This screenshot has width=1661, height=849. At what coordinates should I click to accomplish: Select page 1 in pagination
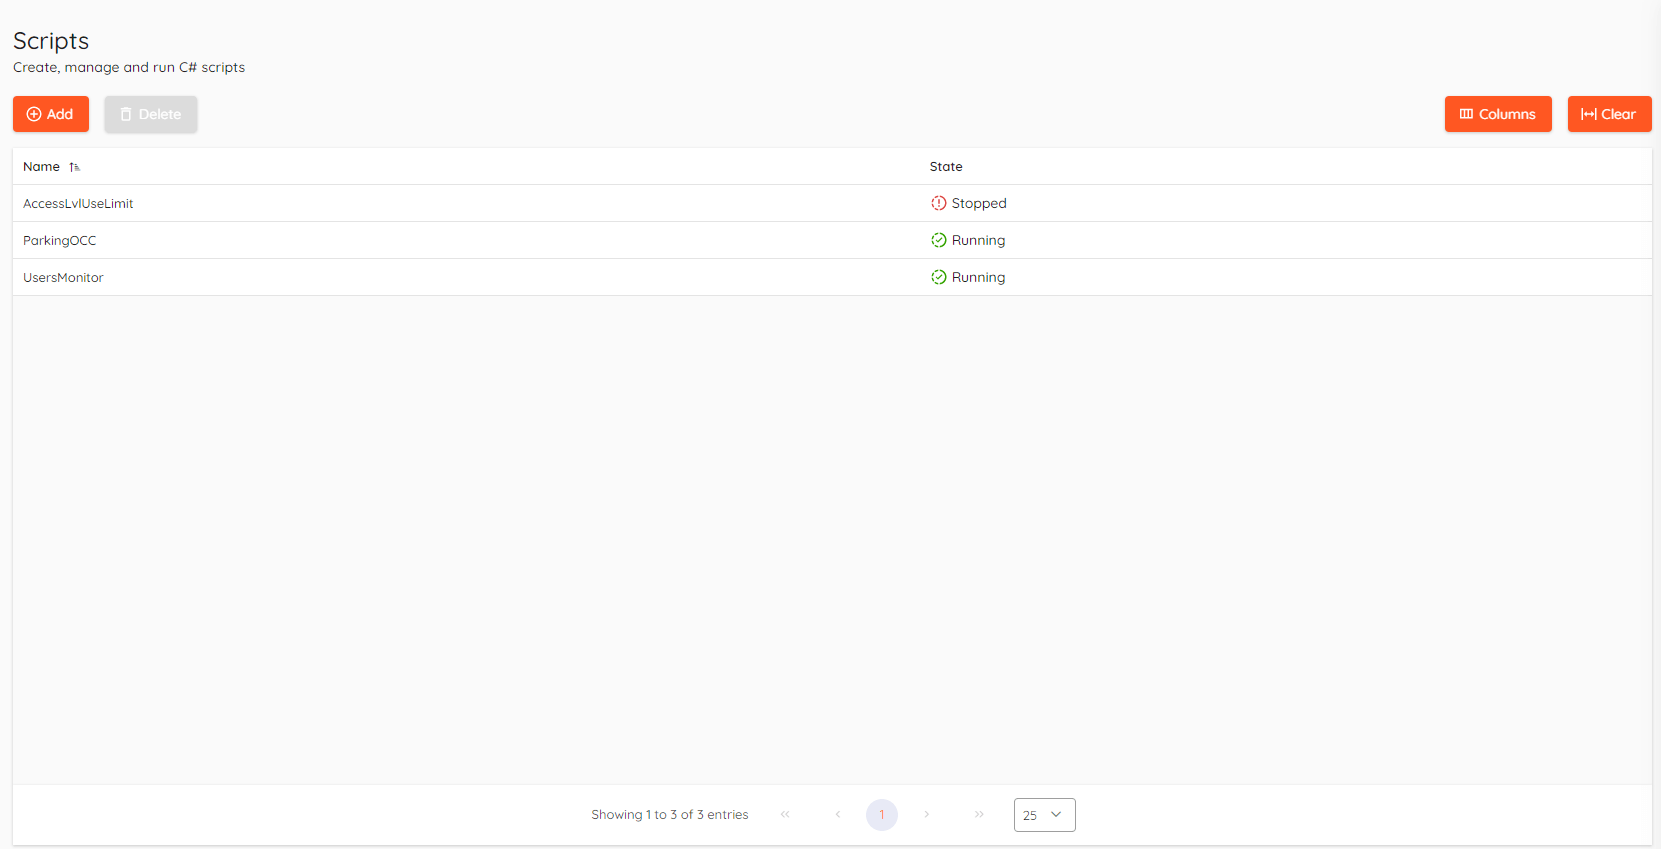pyautogui.click(x=882, y=815)
